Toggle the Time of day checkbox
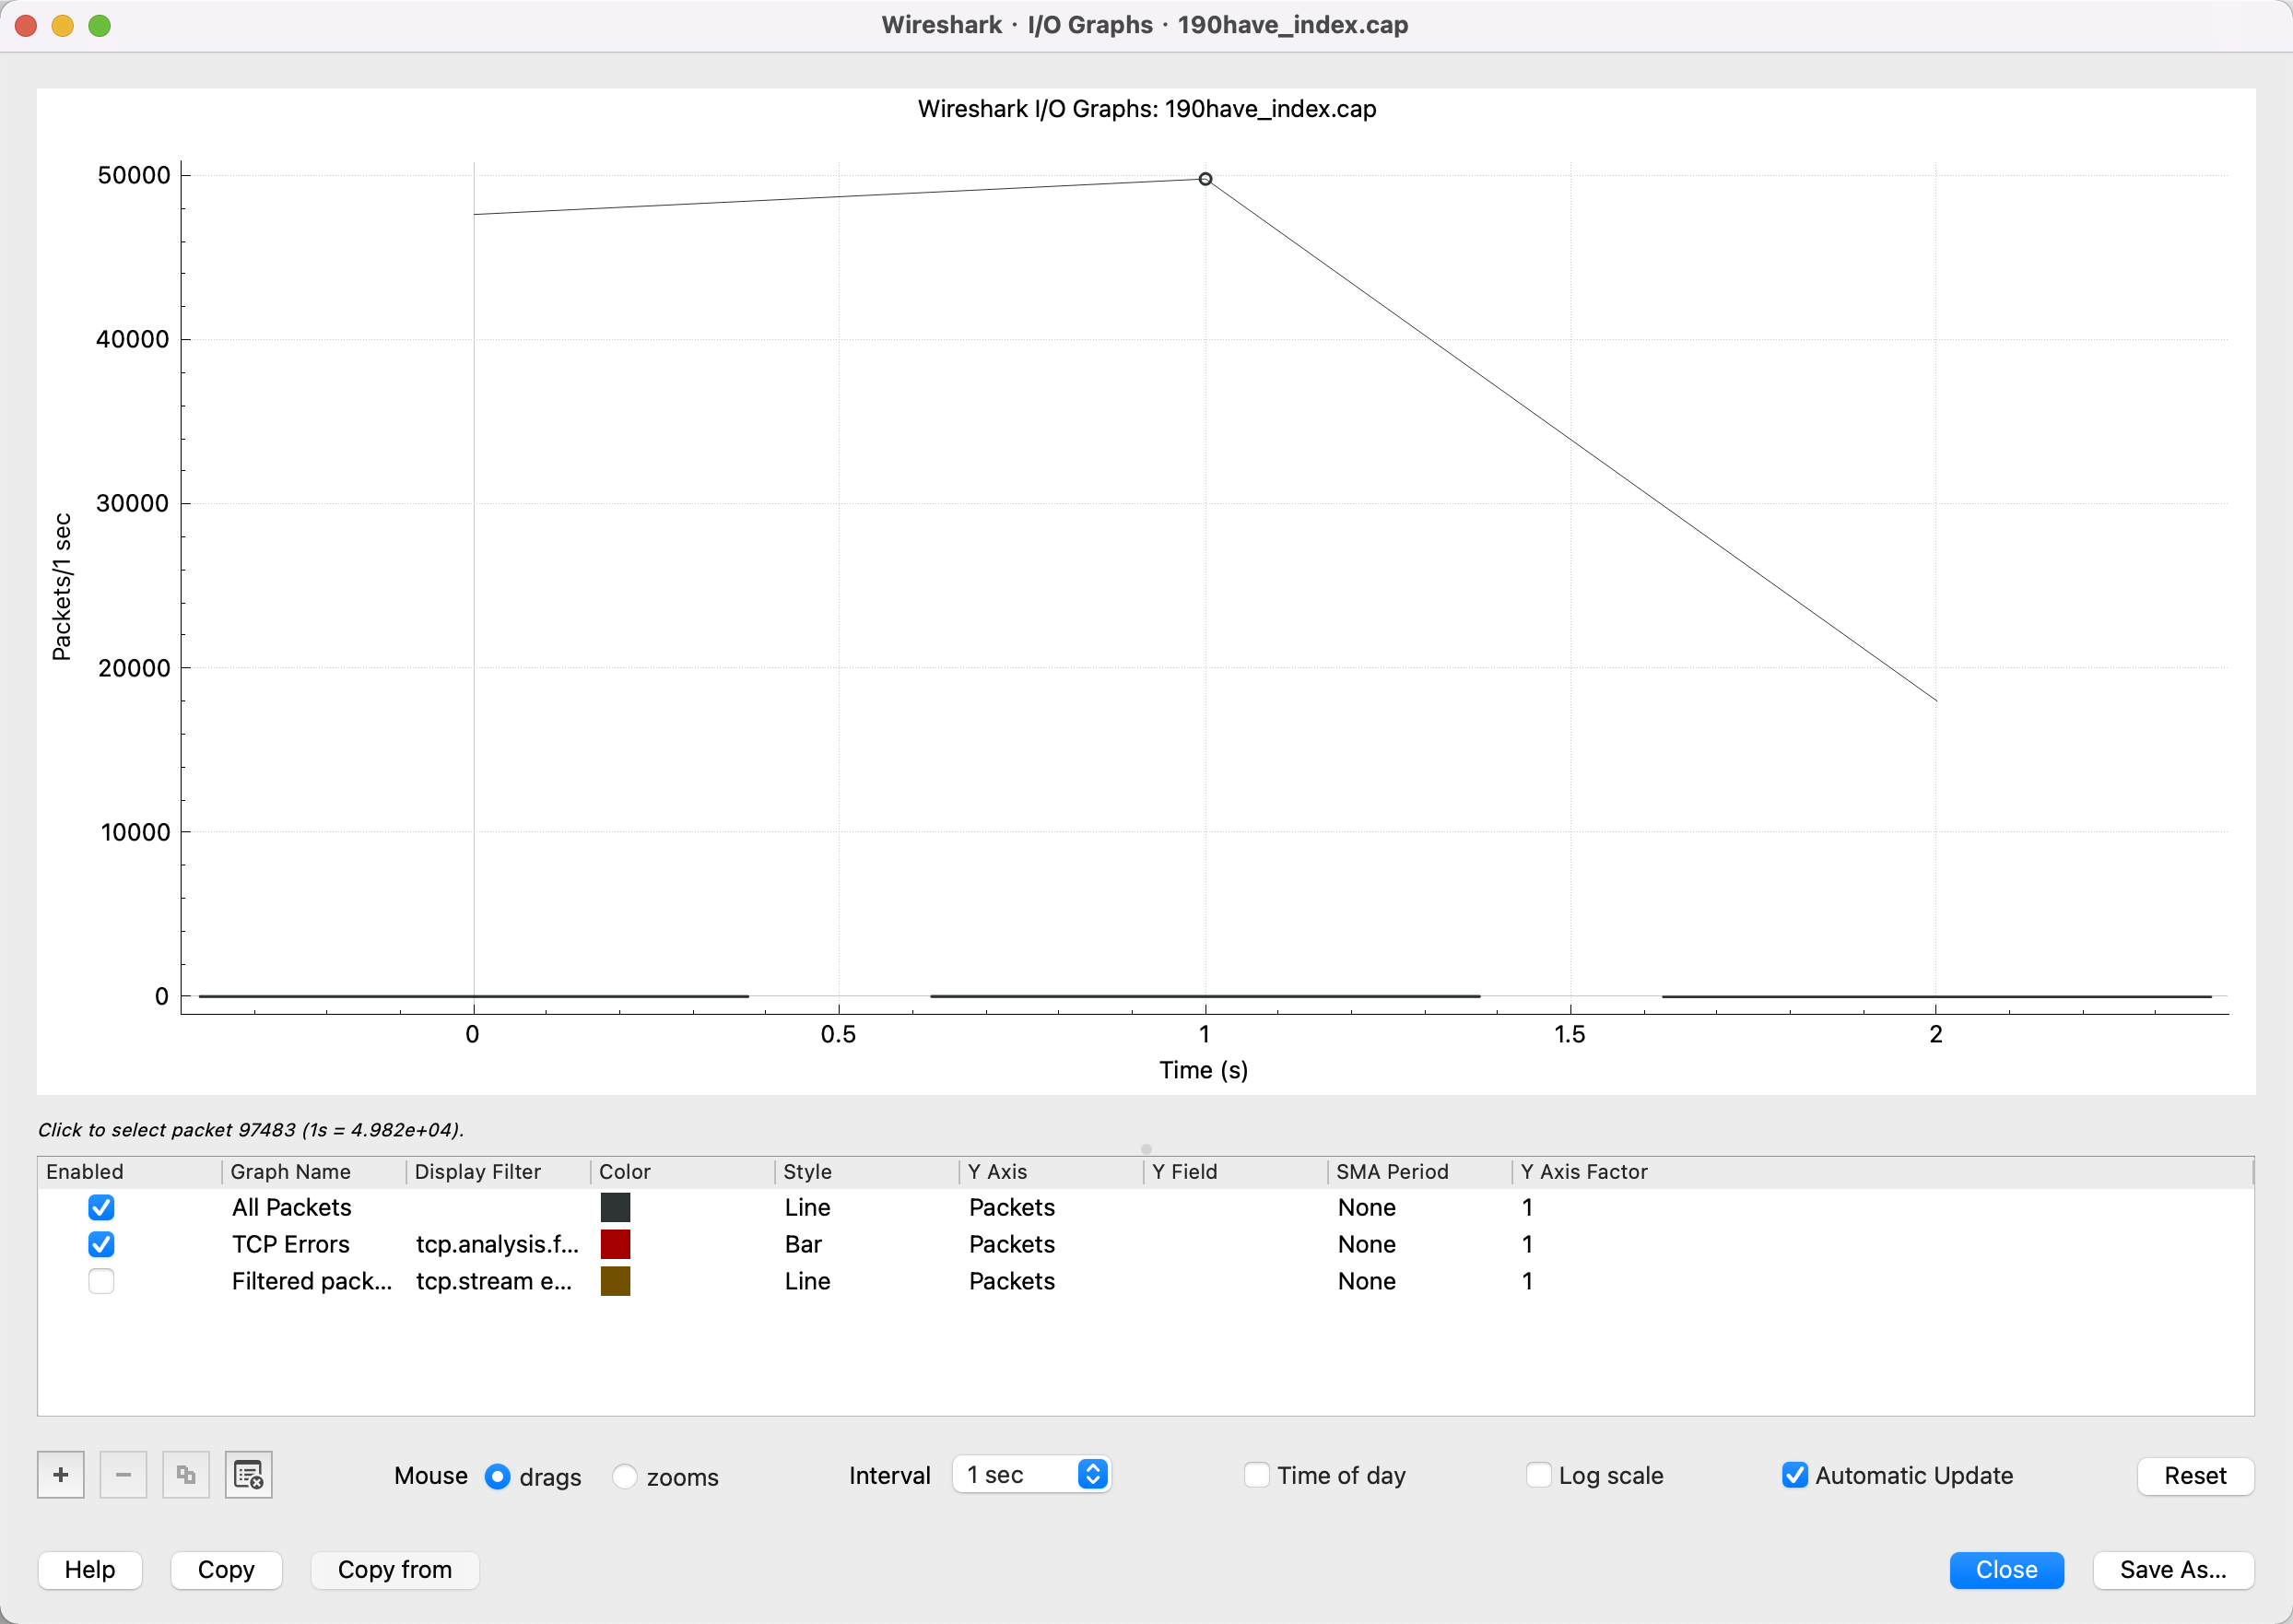 click(x=1257, y=1475)
